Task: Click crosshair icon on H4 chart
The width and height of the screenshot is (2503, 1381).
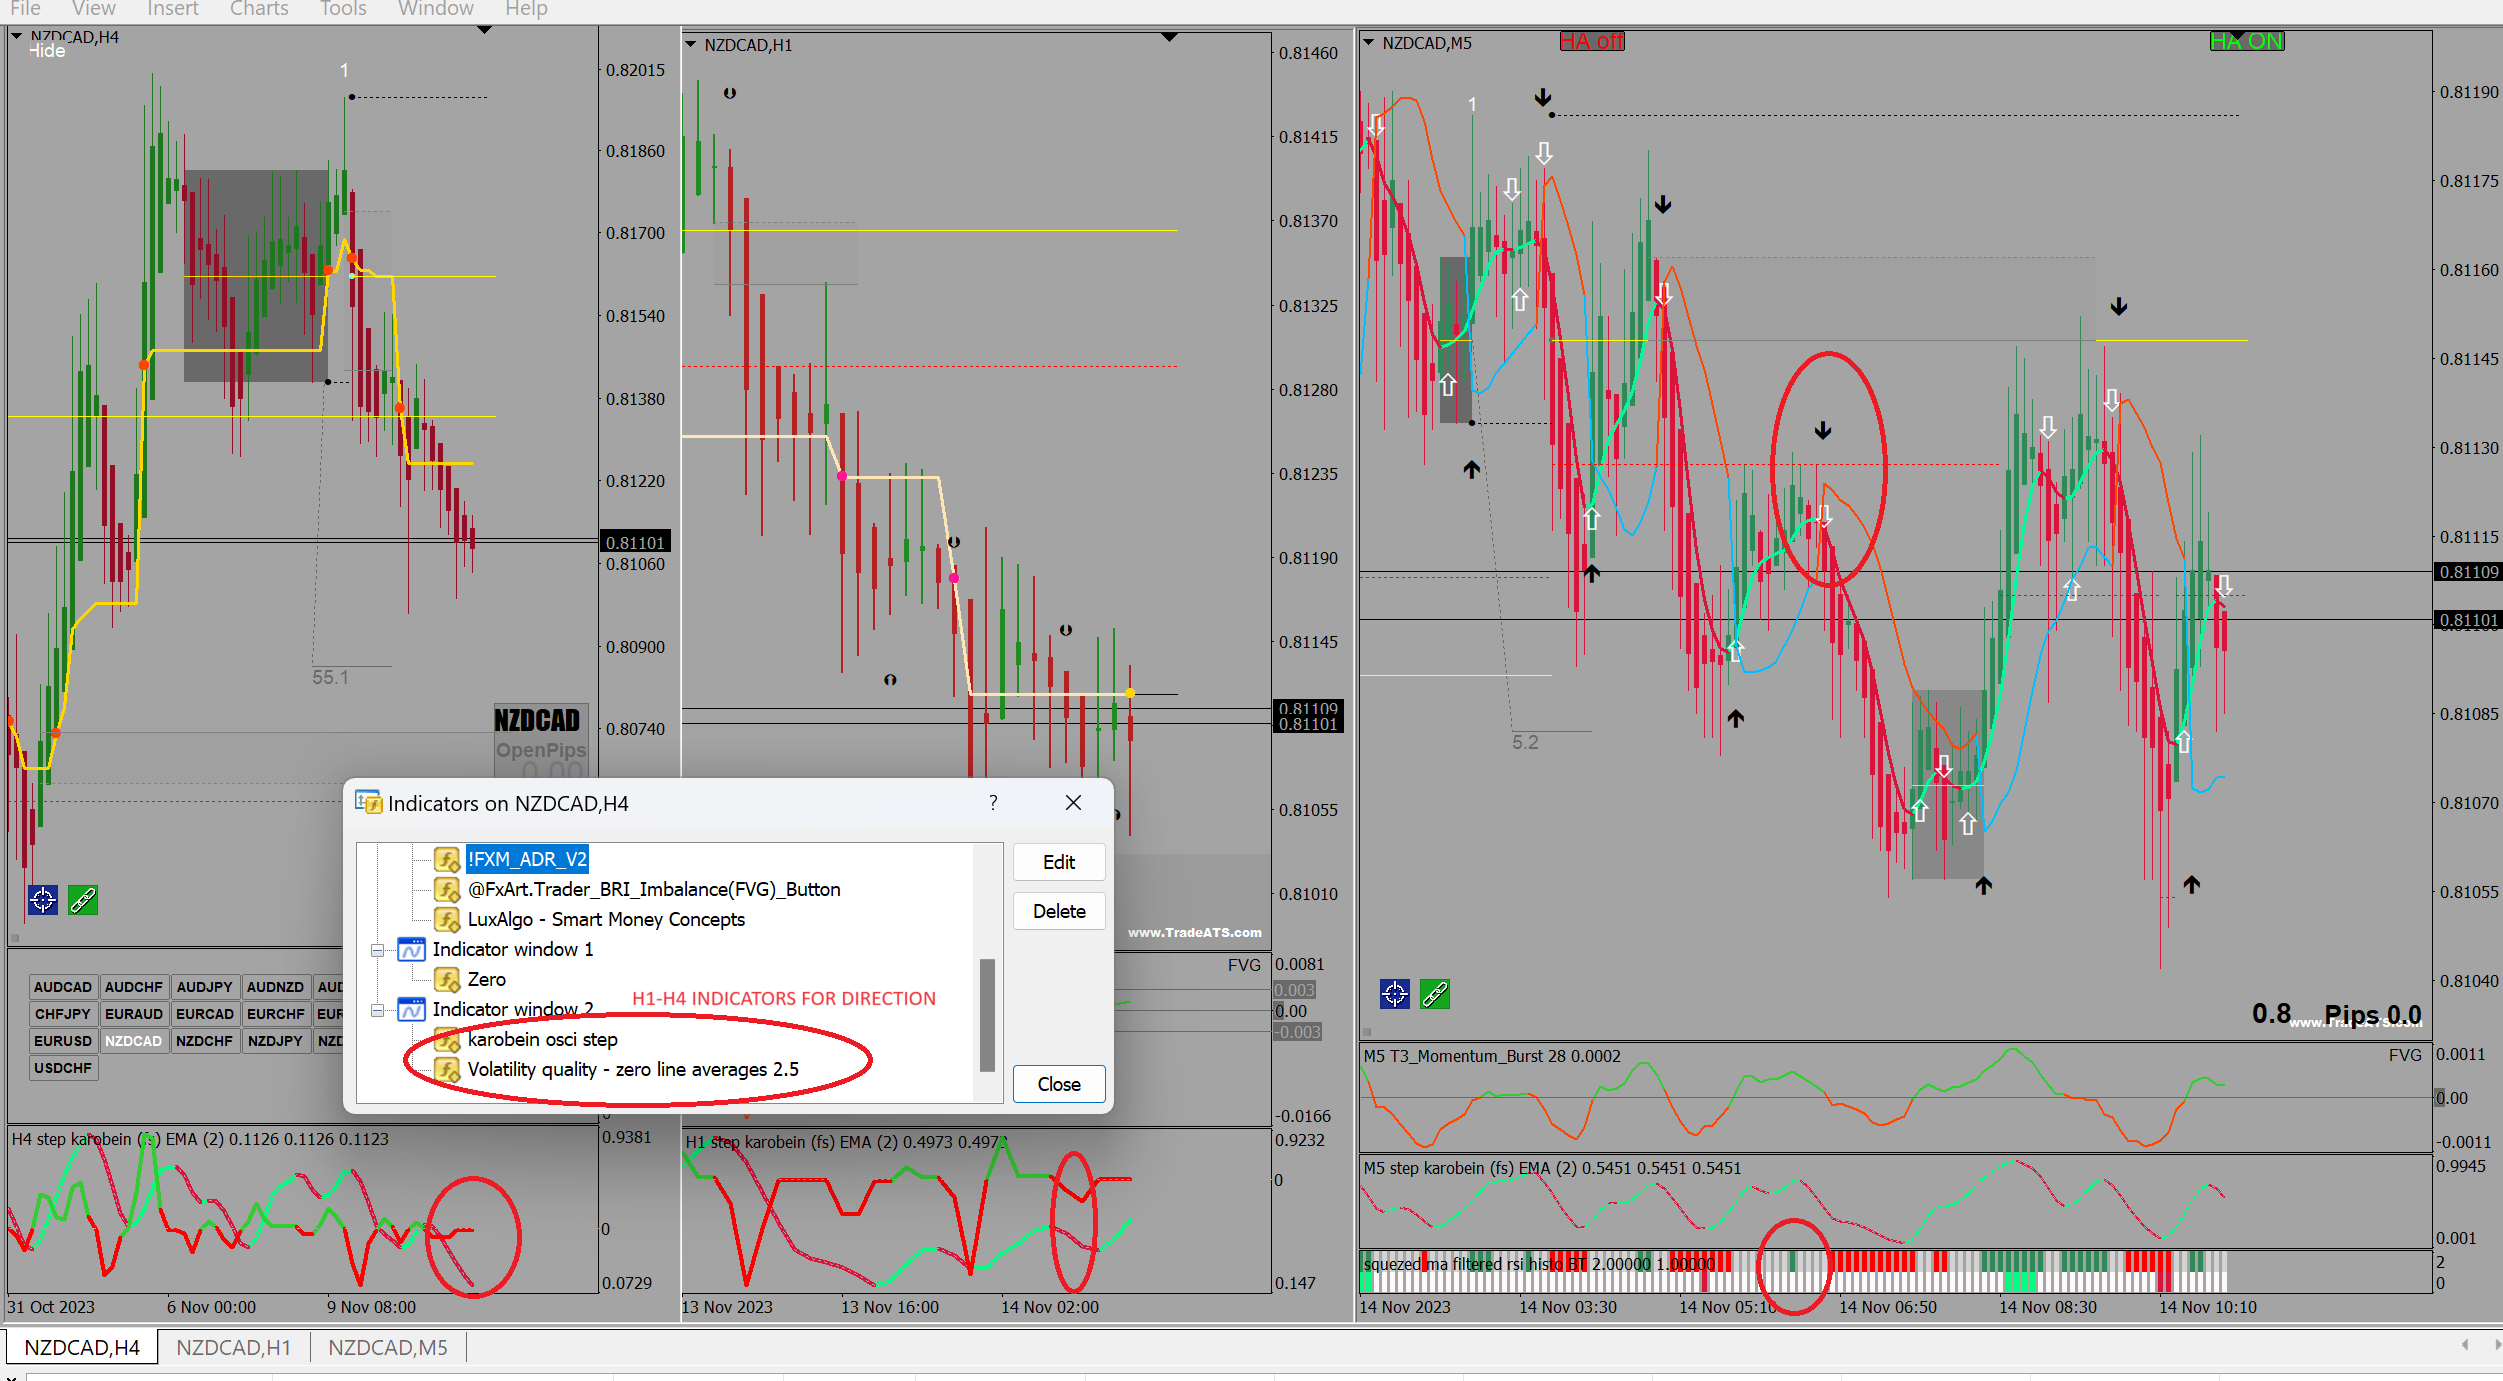Action: point(42,900)
